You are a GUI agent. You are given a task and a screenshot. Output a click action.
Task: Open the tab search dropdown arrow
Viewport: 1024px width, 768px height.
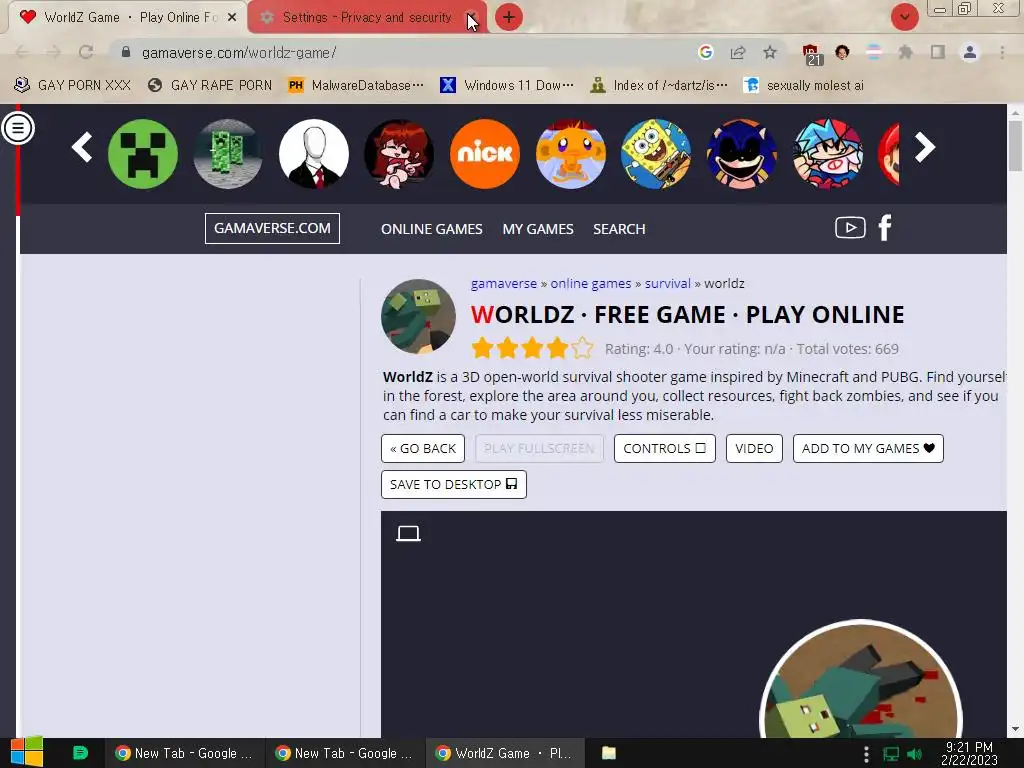[x=904, y=17]
